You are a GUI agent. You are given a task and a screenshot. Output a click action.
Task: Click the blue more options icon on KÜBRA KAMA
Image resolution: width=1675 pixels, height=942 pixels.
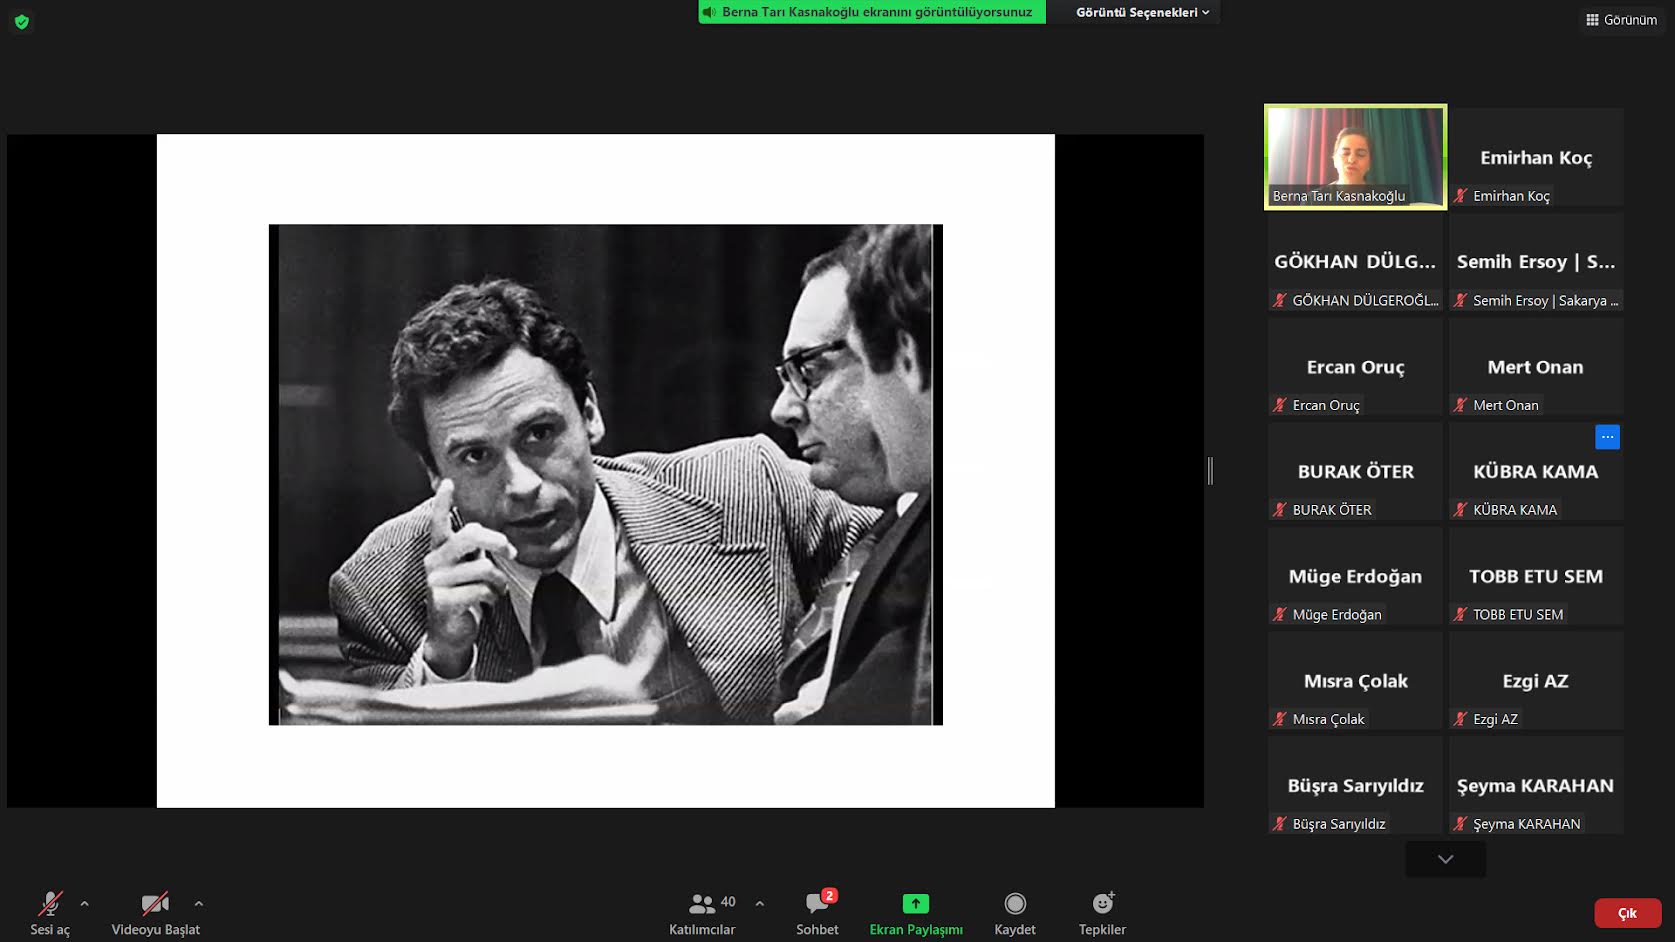[1607, 437]
